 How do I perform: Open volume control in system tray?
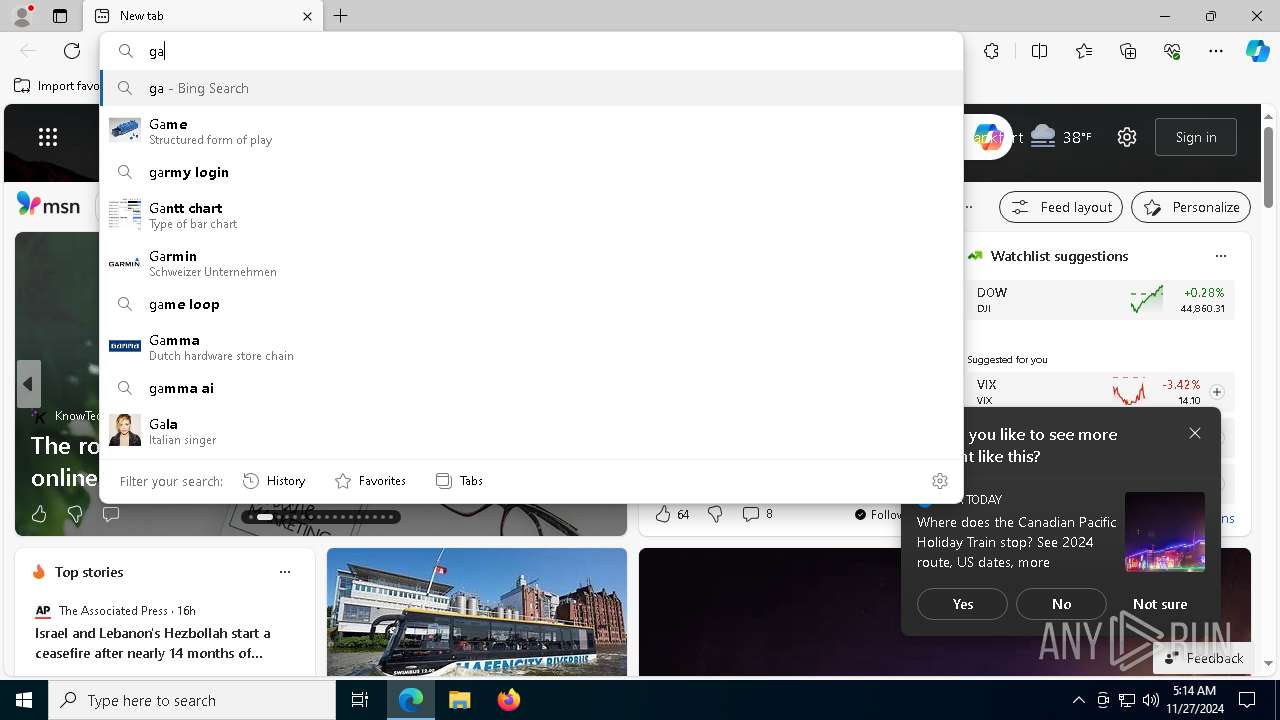tap(1151, 700)
